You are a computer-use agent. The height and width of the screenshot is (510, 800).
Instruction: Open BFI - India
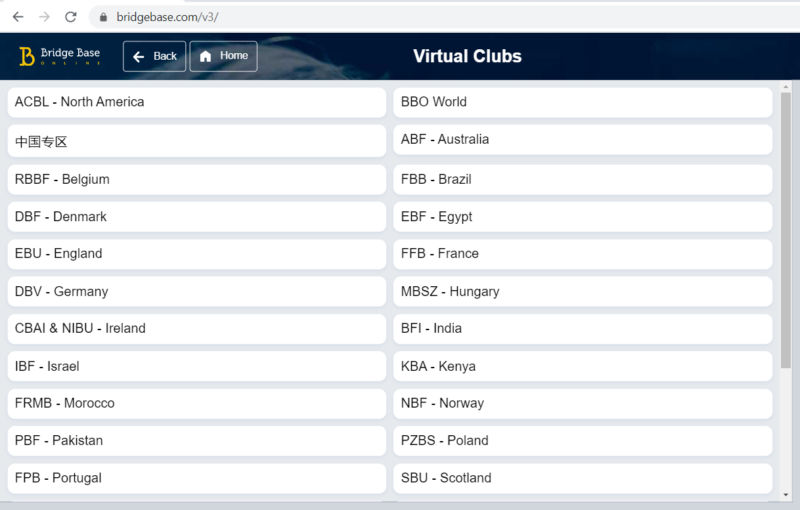[x=583, y=328]
